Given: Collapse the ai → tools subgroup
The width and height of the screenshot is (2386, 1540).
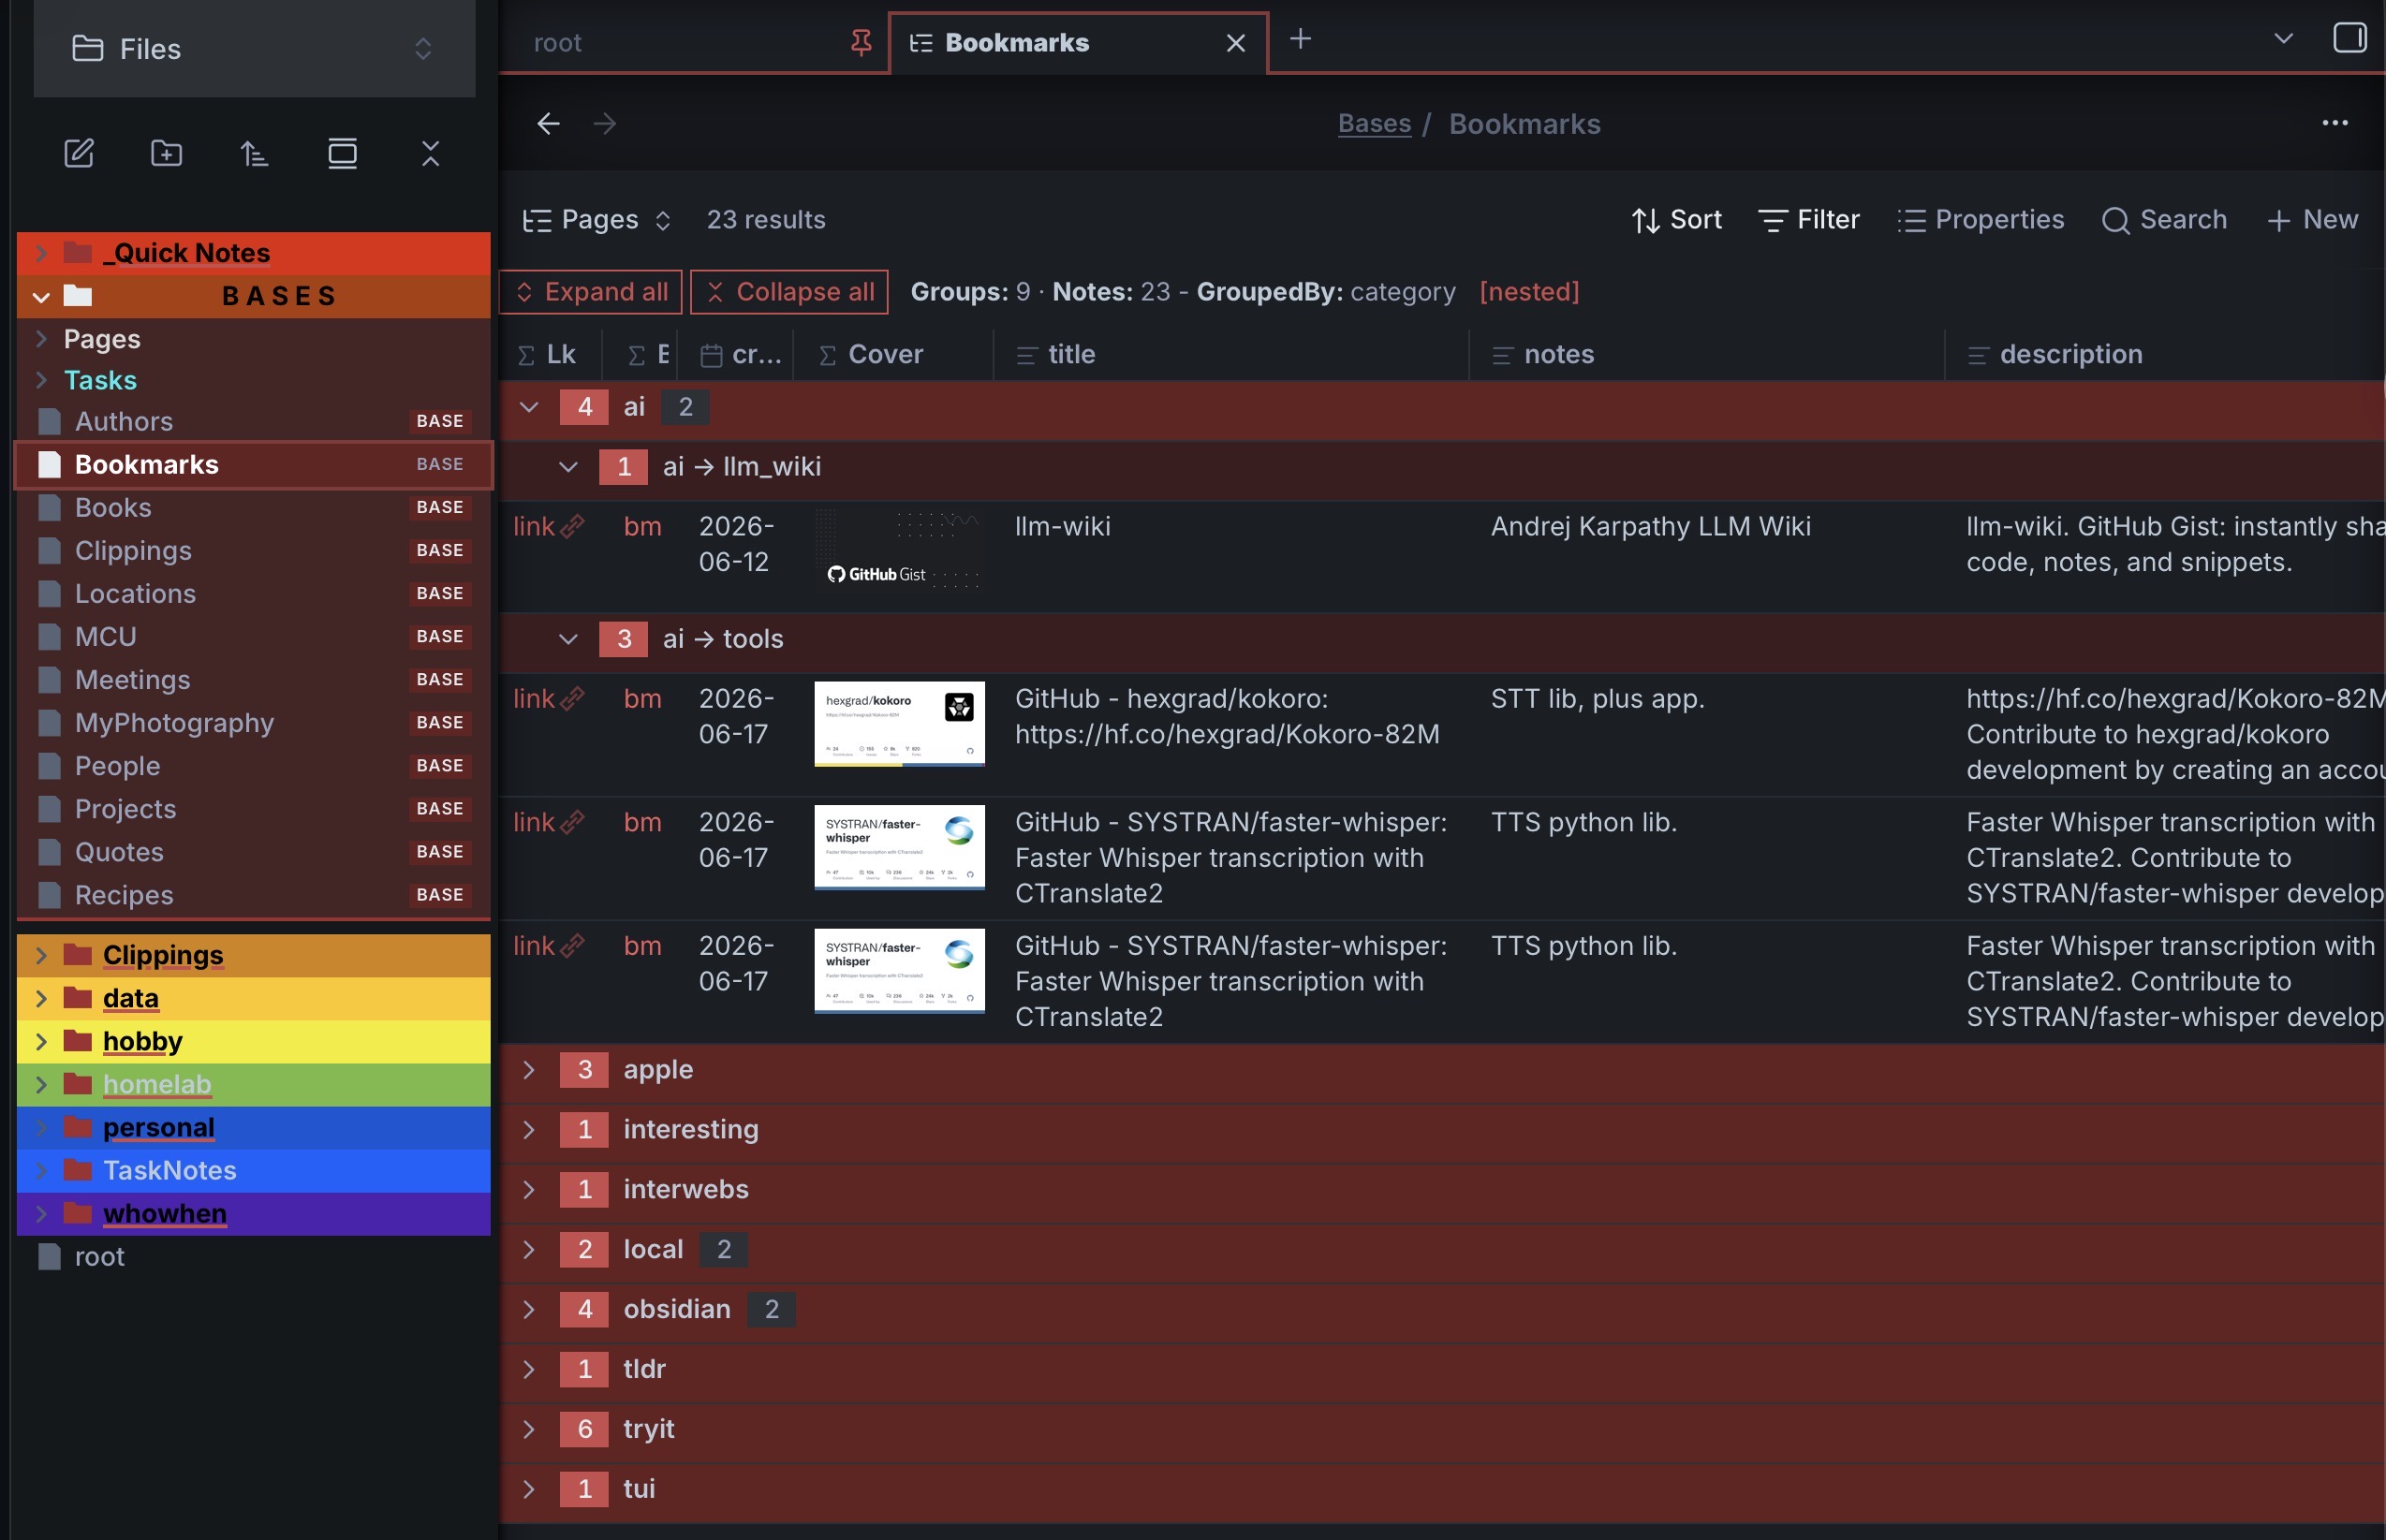Looking at the screenshot, I should tap(568, 639).
